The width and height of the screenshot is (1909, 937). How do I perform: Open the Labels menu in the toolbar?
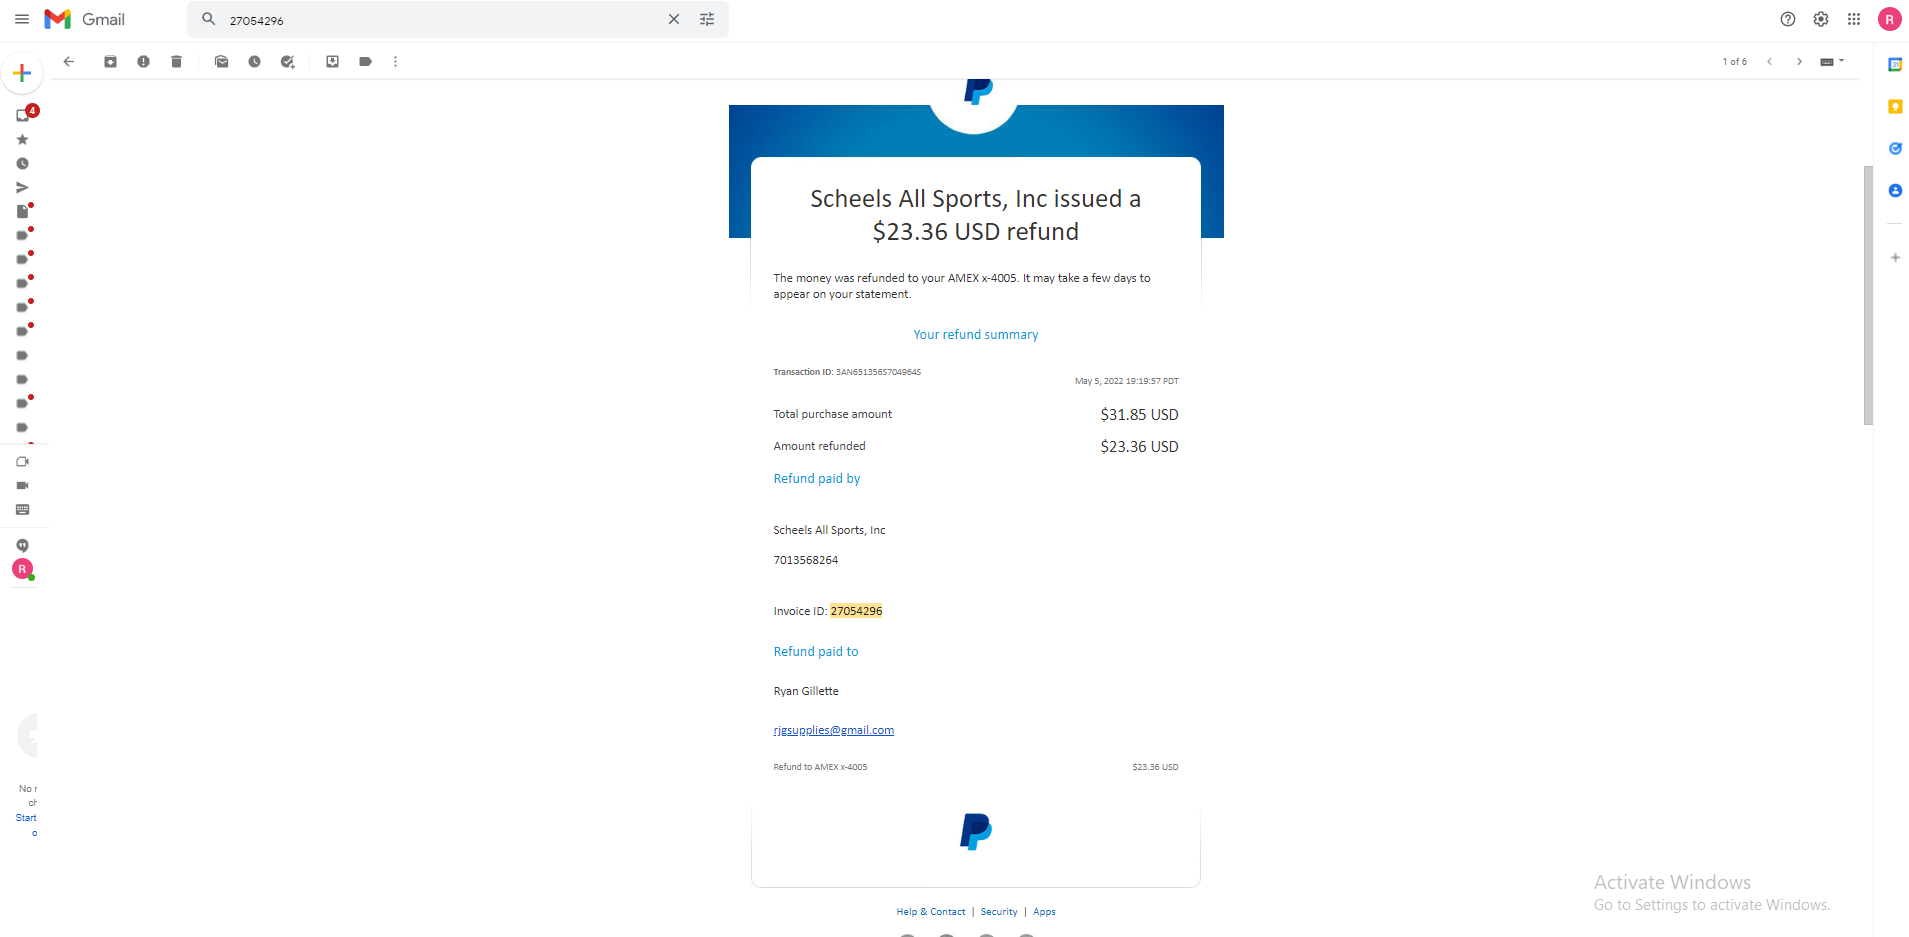[x=365, y=61]
